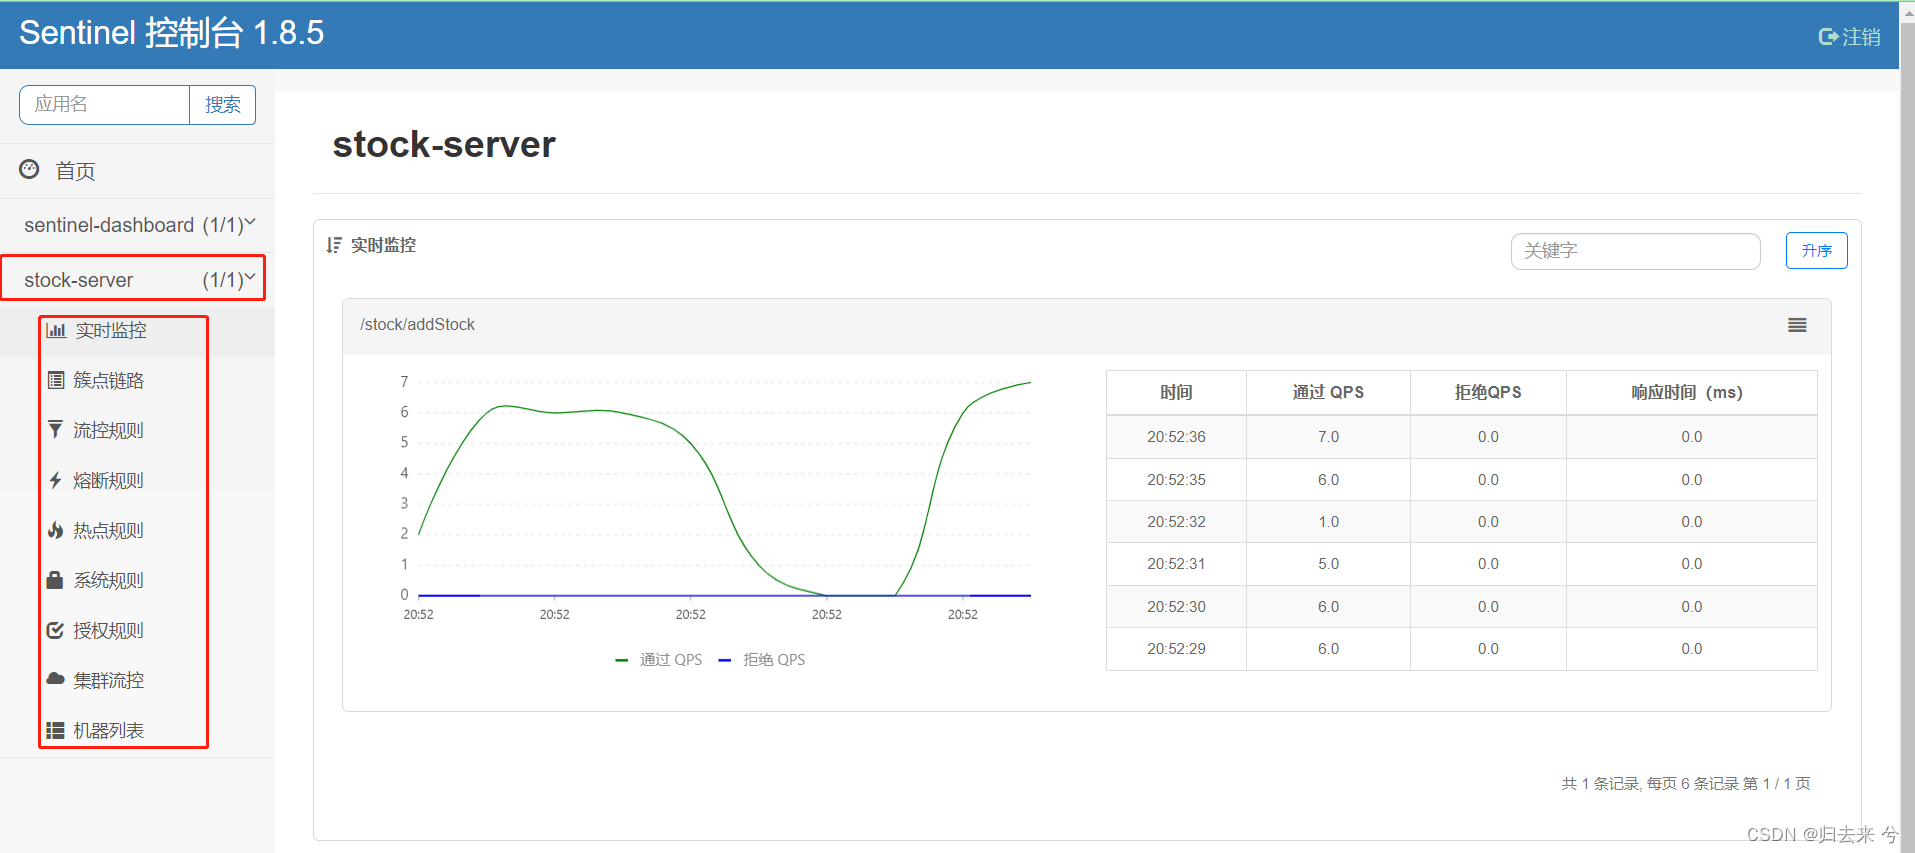Image resolution: width=1915 pixels, height=853 pixels.
Task: Click the 通过 QPS column header
Action: click(x=1328, y=393)
